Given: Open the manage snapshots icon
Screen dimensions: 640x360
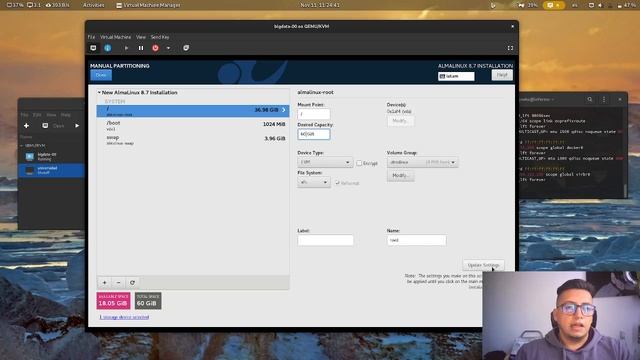Looking at the screenshot, I should coord(186,48).
